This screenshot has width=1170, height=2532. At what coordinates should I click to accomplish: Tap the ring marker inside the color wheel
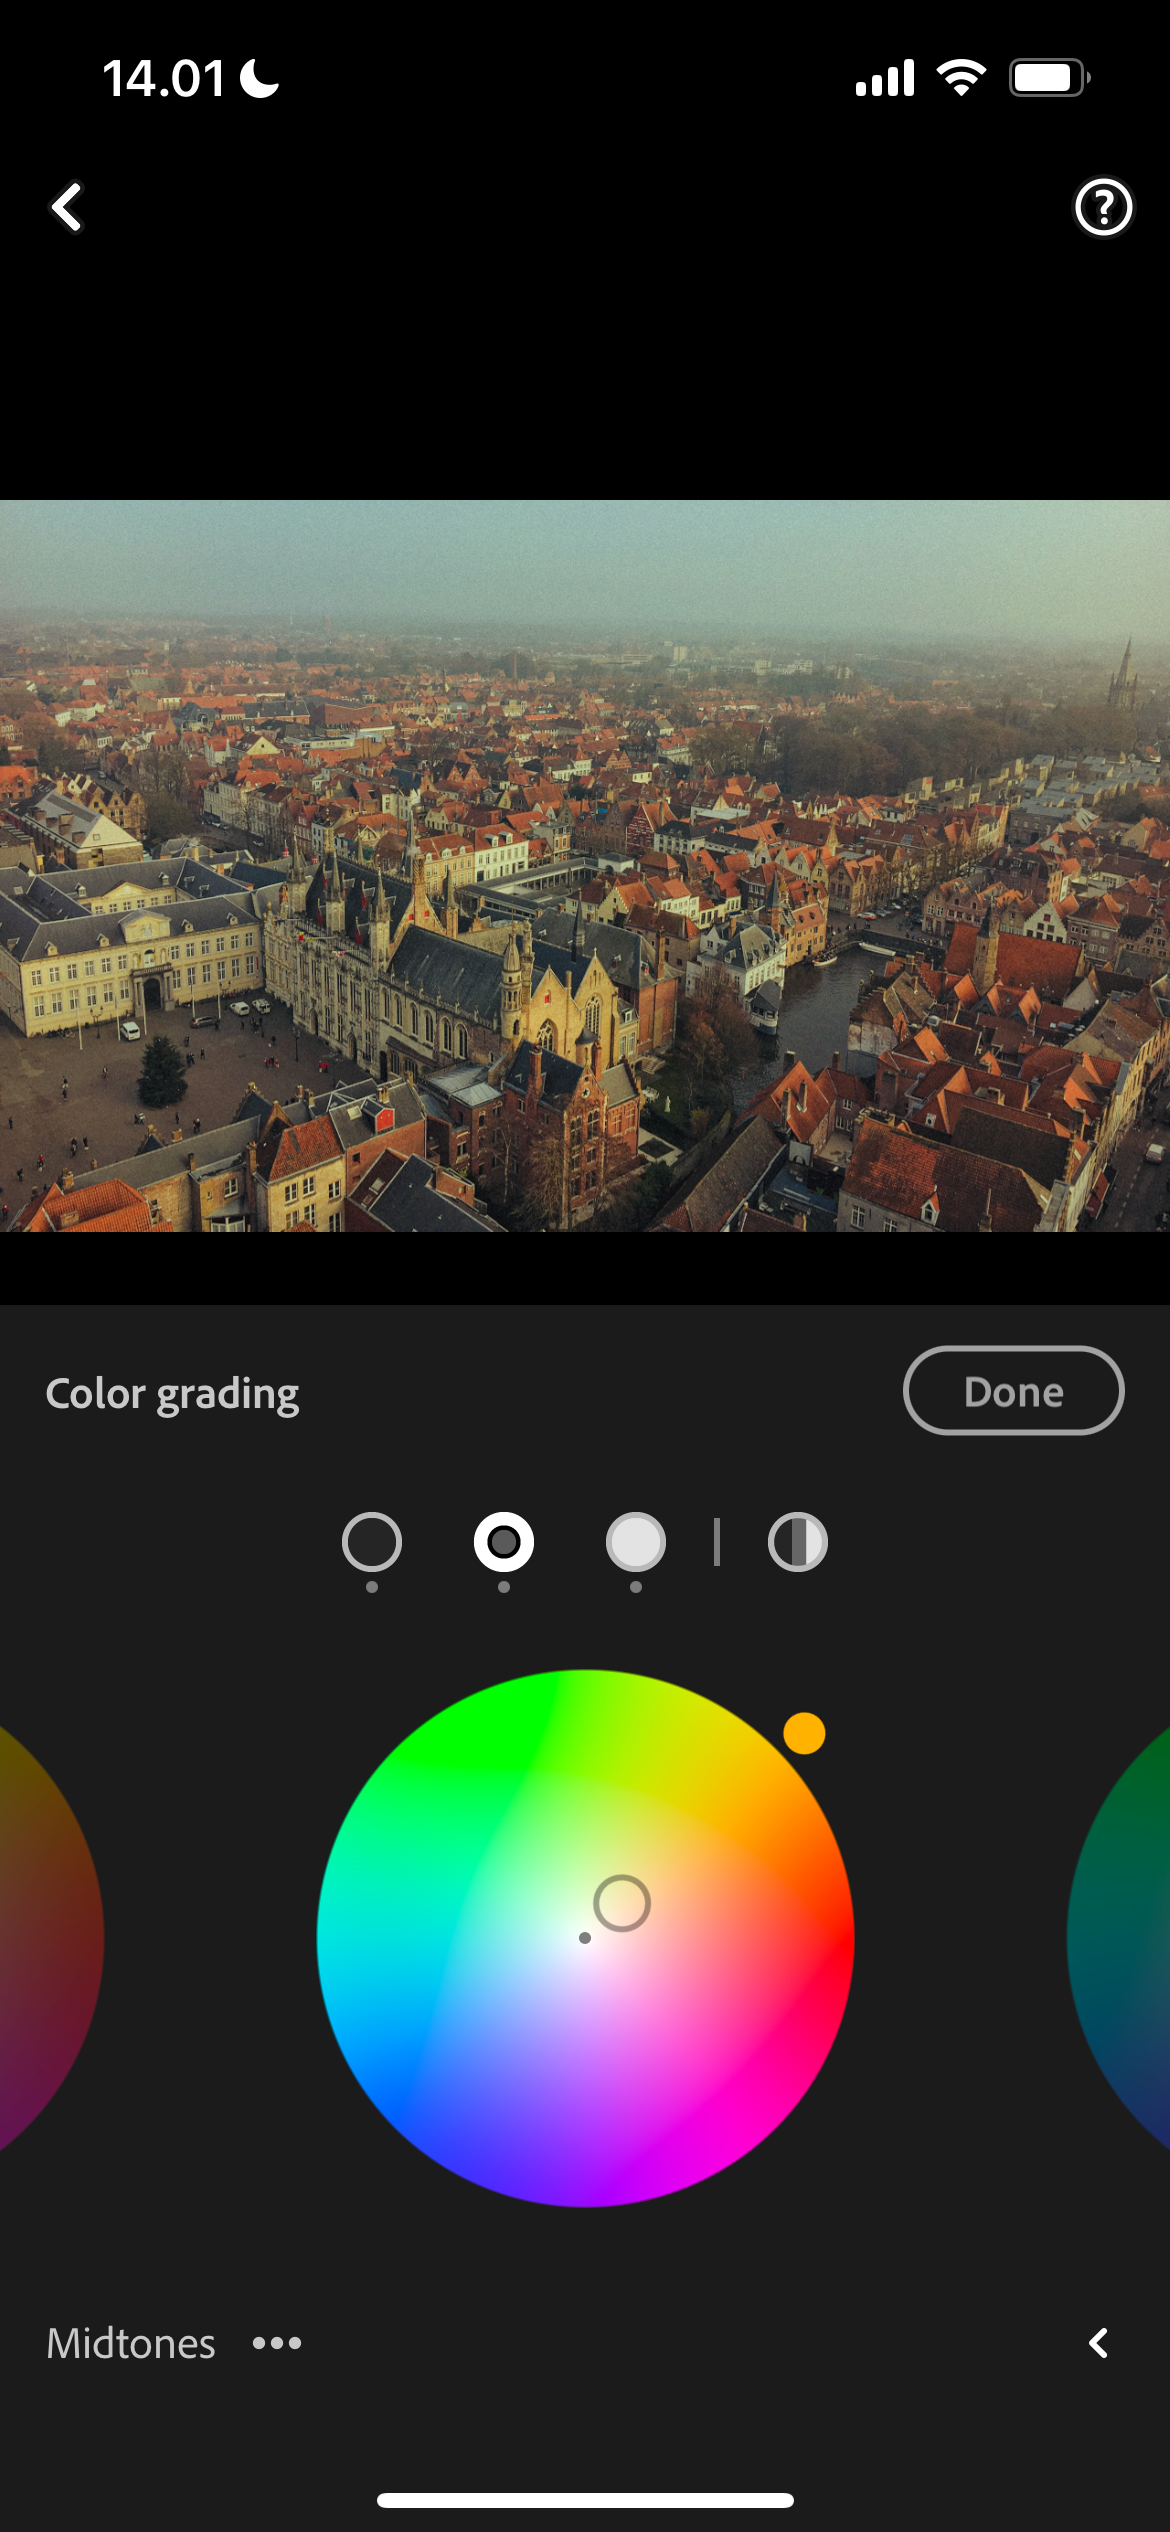[x=622, y=1903]
